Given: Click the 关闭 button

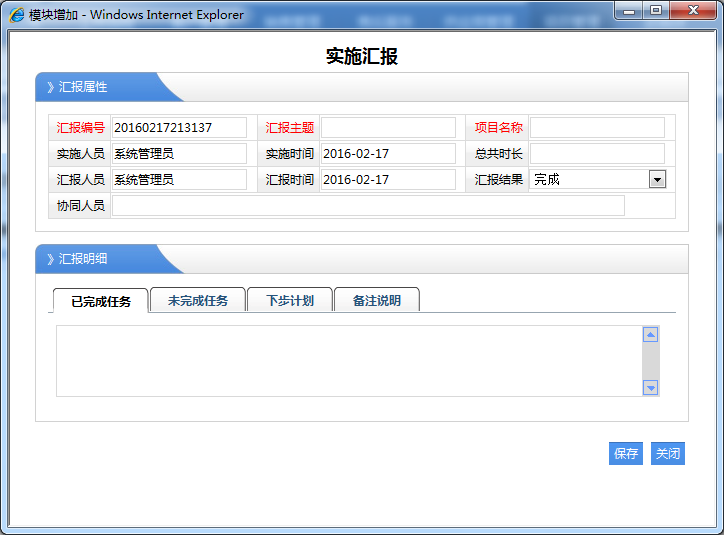Looking at the screenshot, I should pyautogui.click(x=667, y=453).
